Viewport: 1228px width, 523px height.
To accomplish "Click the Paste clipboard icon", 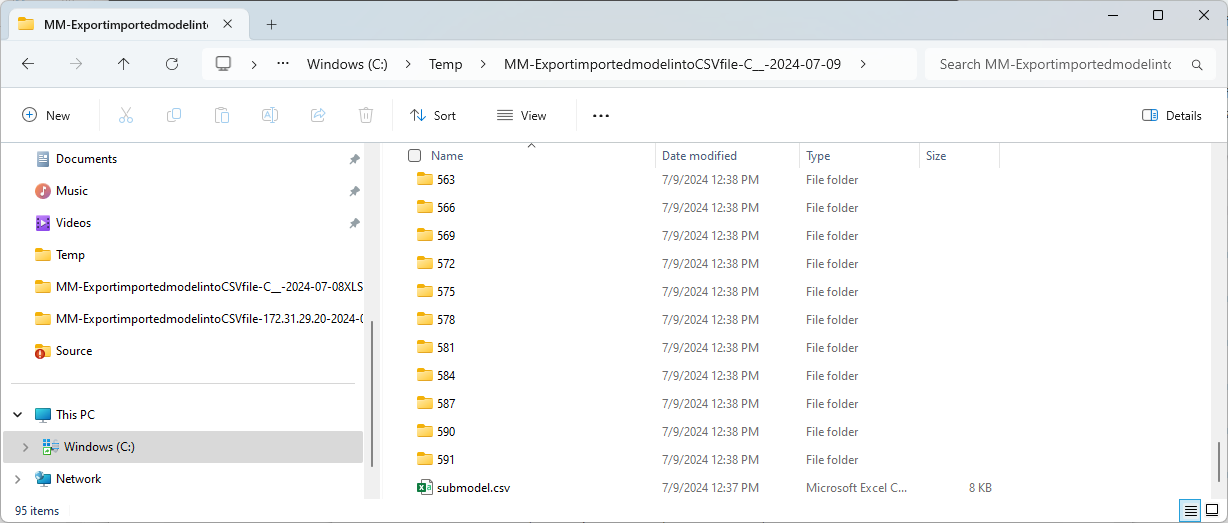I will point(222,115).
